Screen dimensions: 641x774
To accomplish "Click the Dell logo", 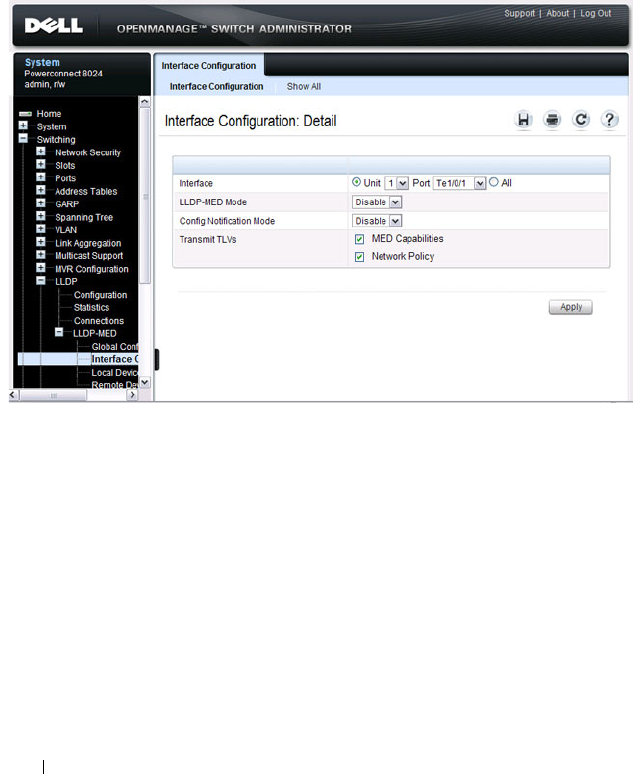I will 54,25.
